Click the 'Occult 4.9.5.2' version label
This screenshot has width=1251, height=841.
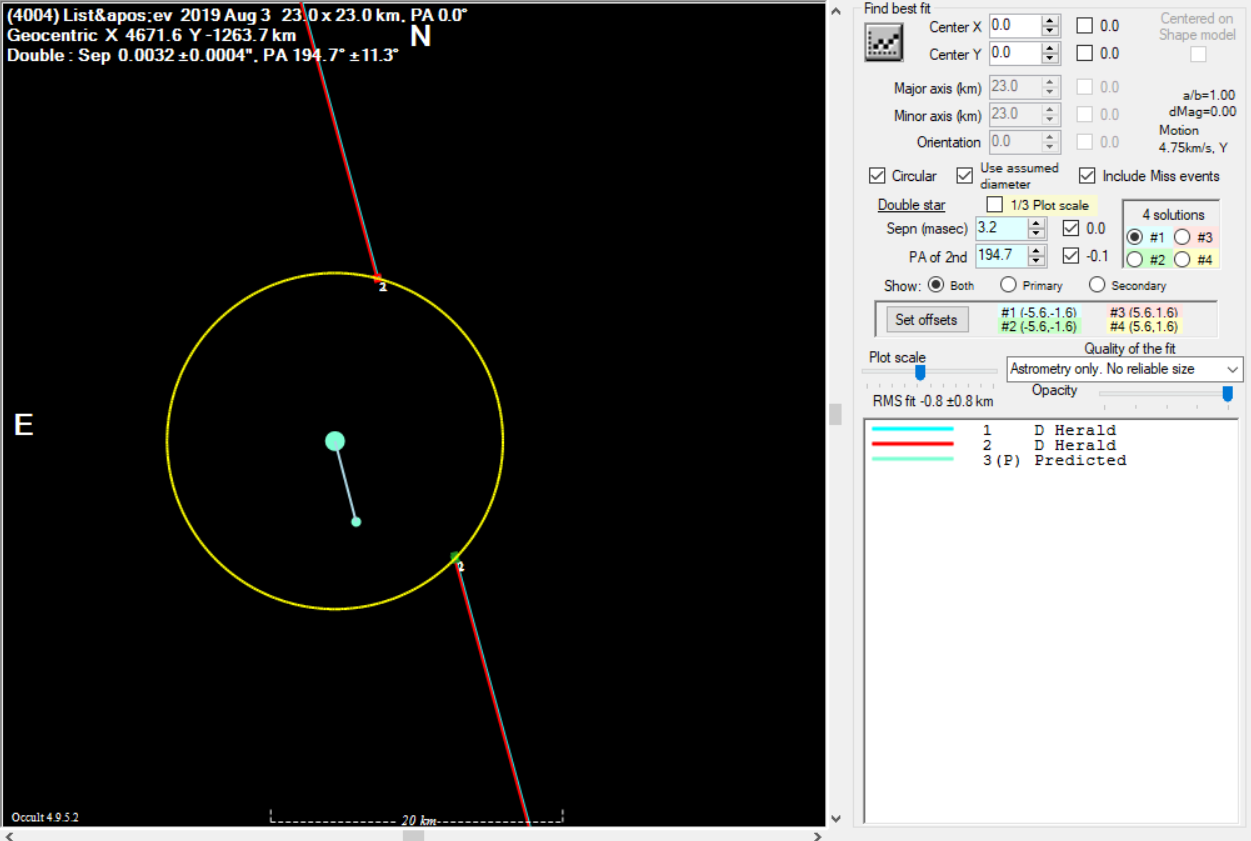[45, 817]
